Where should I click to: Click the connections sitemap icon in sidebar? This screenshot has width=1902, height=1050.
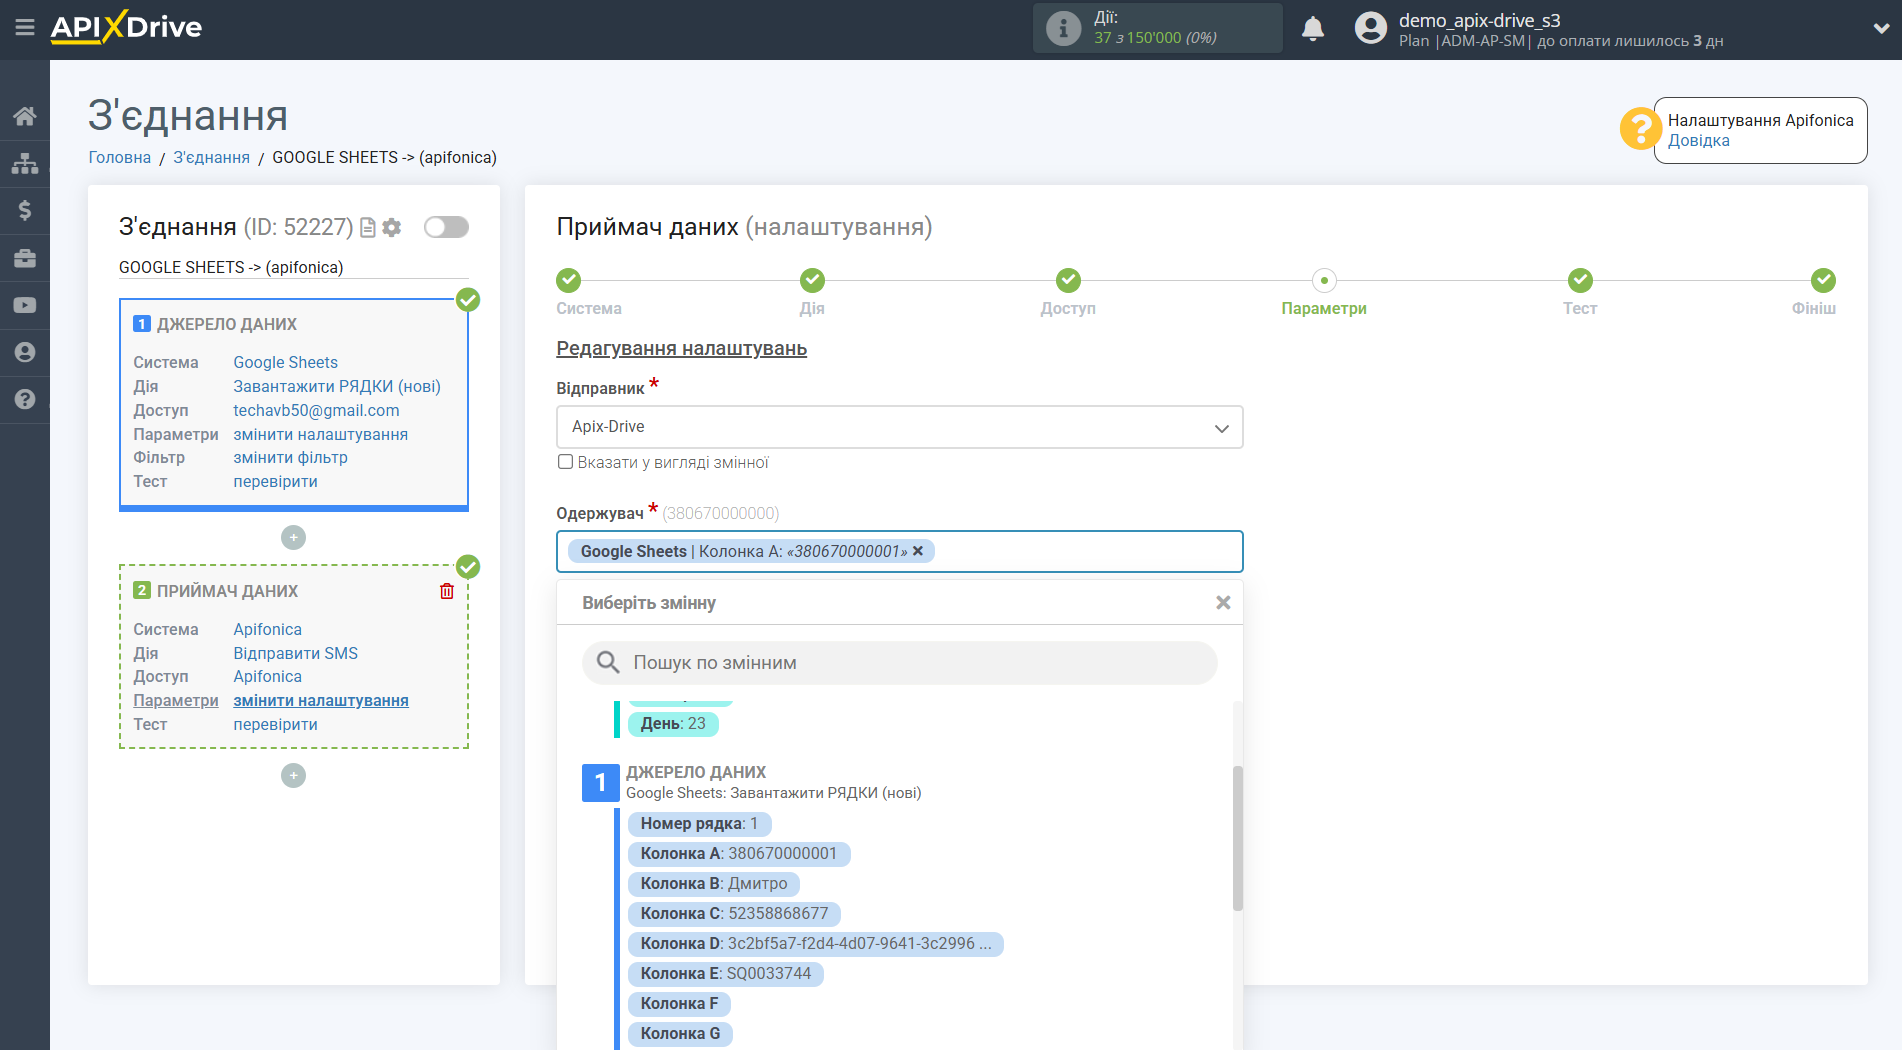pyautogui.click(x=24, y=163)
